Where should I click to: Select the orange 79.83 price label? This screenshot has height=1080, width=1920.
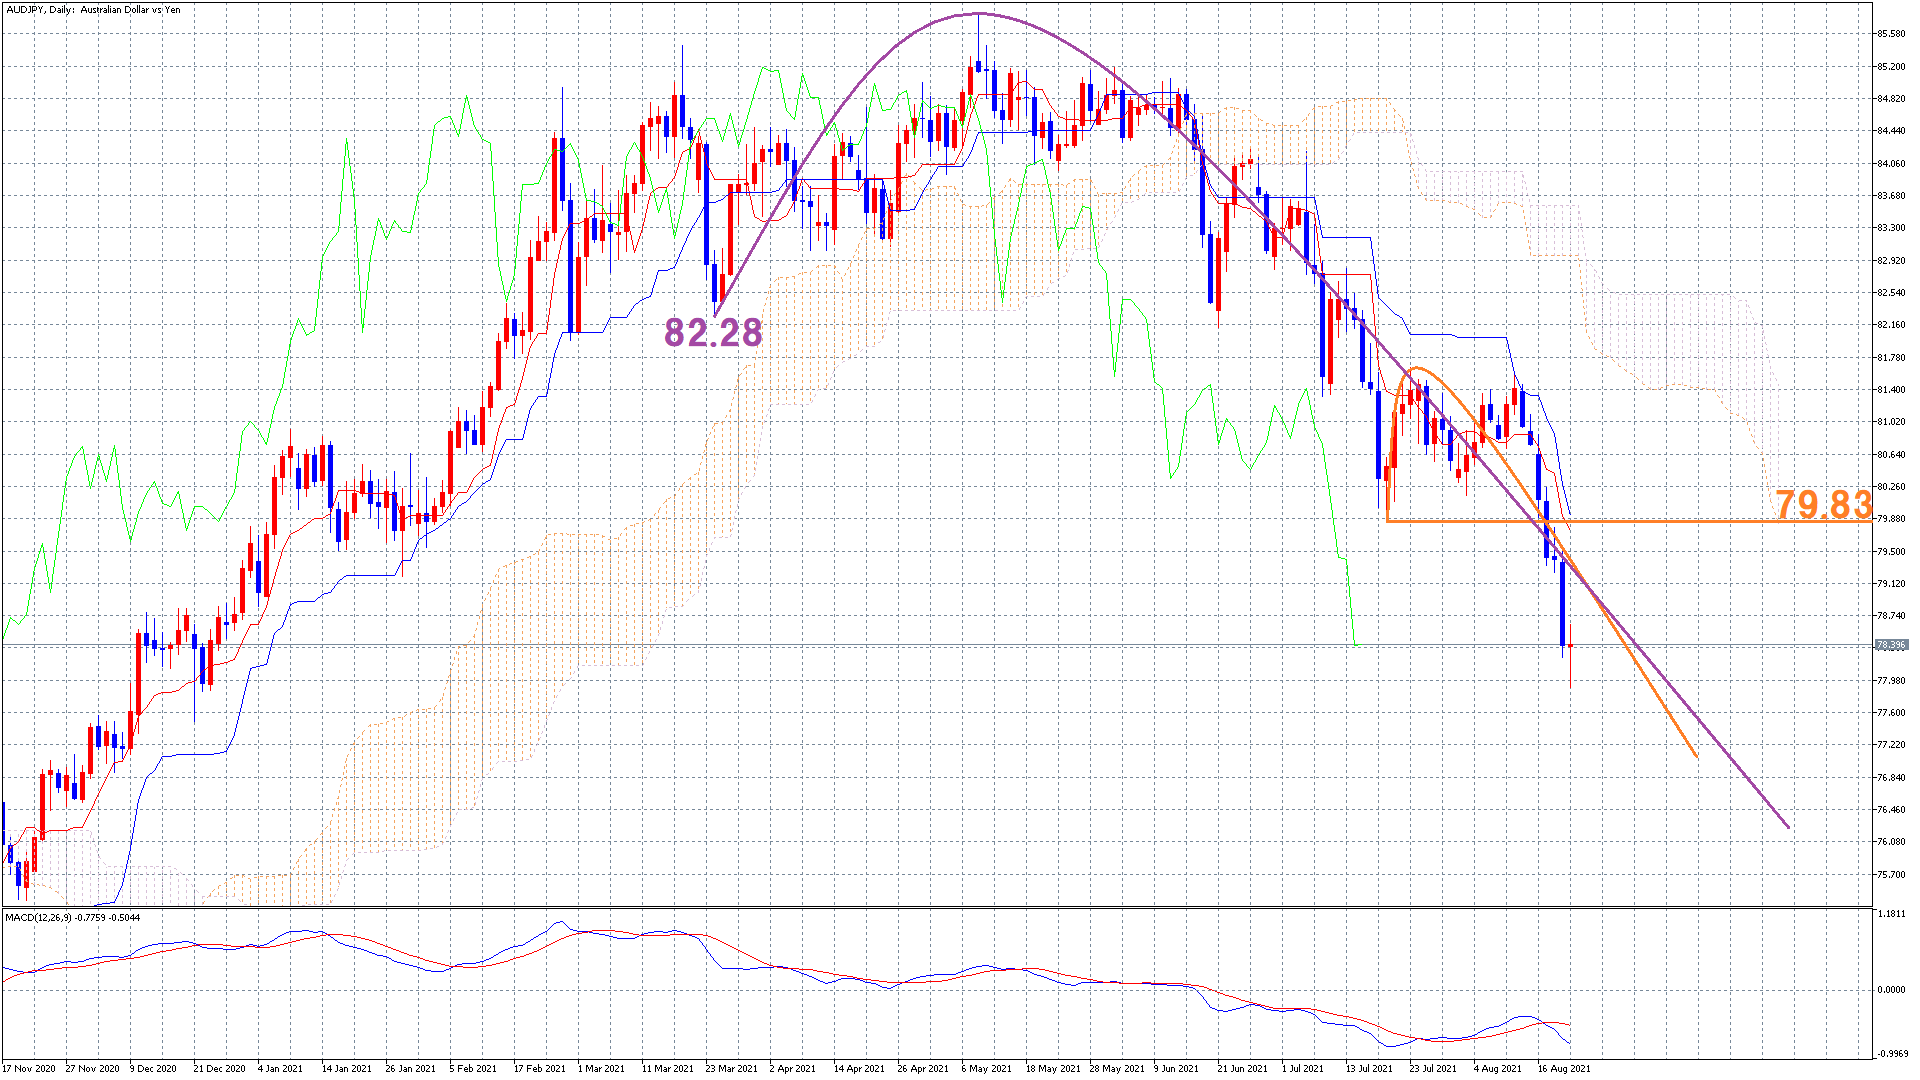coord(1823,505)
